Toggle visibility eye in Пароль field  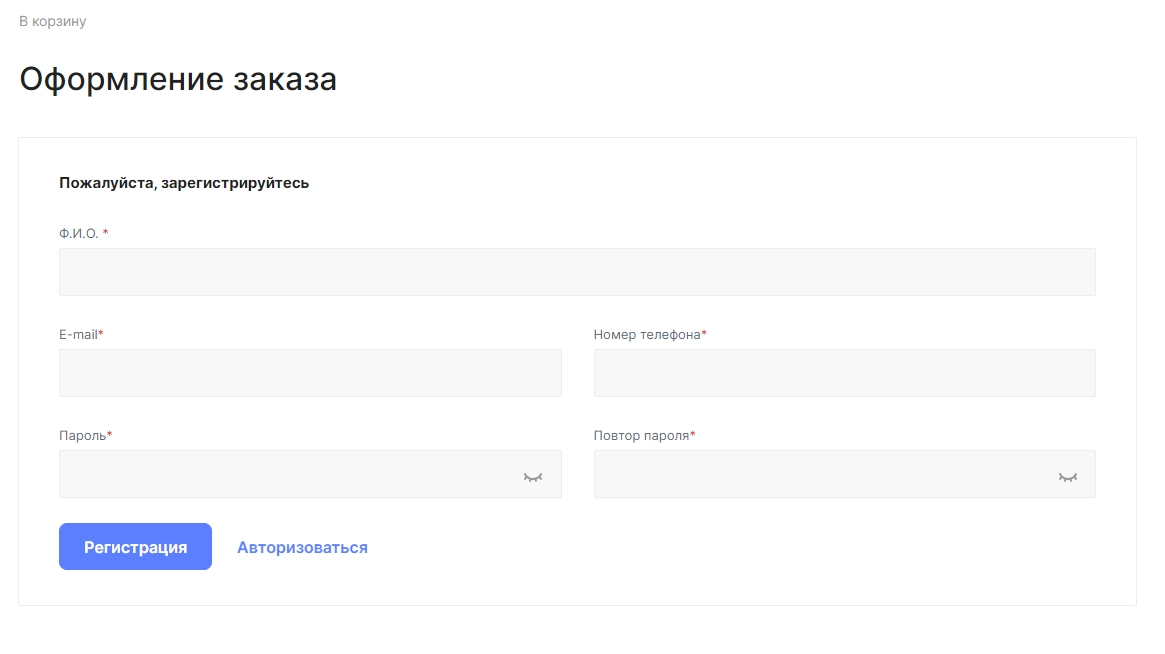[533, 477]
